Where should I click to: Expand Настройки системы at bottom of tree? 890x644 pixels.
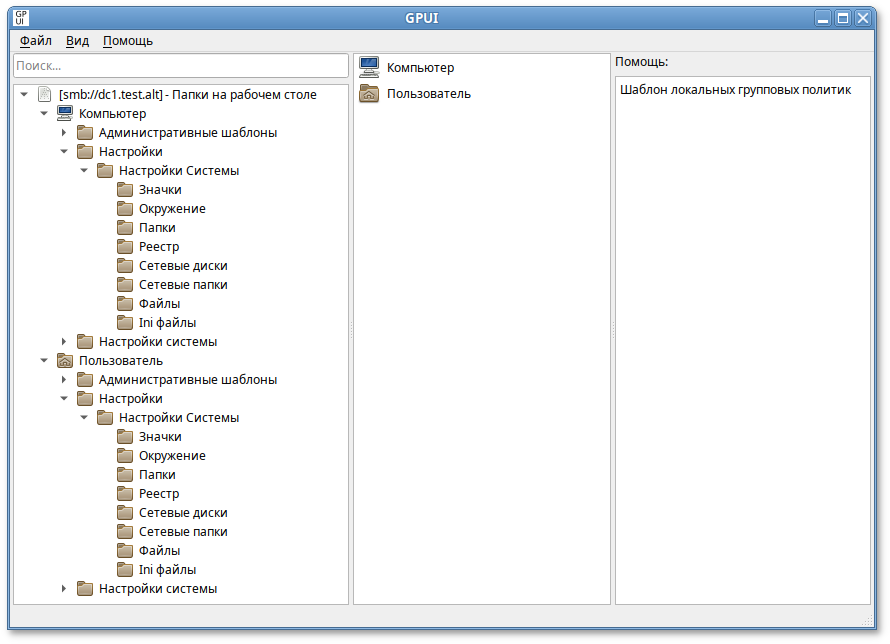[x=64, y=589]
